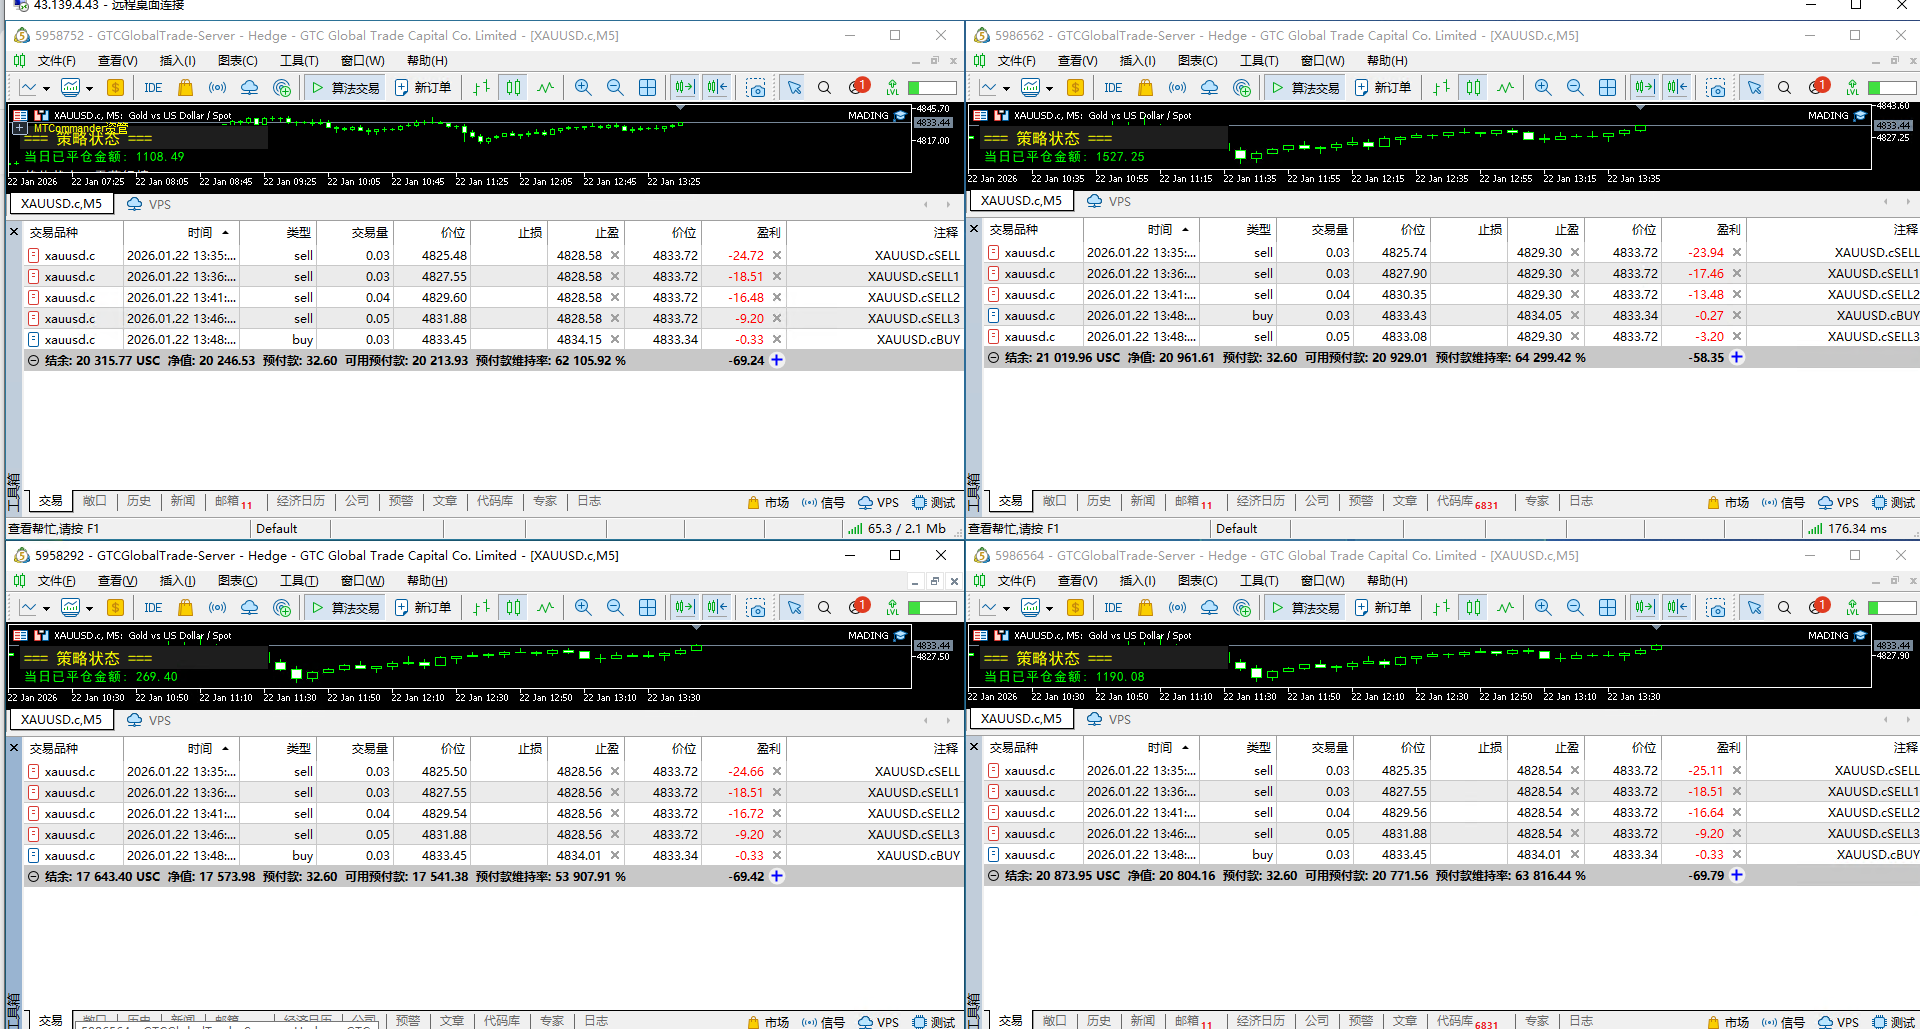Close the 4825.48 sell position in the 5958752 window
1920x1029 pixels.
coord(777,256)
